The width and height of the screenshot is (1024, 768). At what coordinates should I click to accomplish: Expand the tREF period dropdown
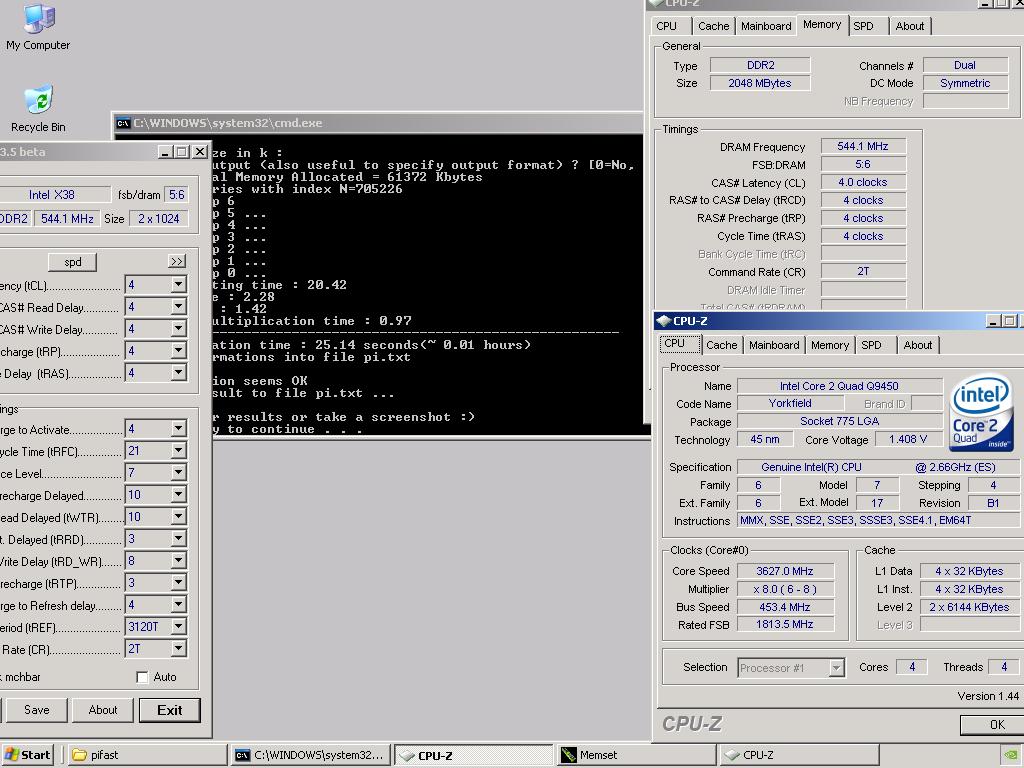(178, 626)
